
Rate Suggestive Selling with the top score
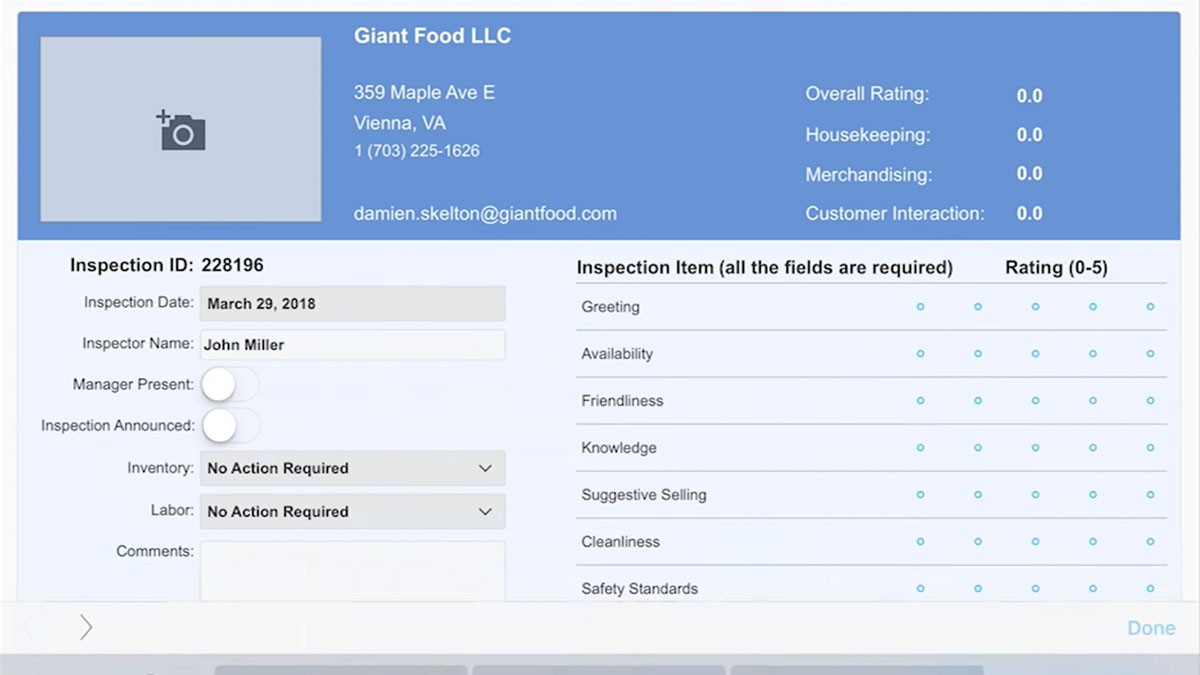tap(1150, 496)
